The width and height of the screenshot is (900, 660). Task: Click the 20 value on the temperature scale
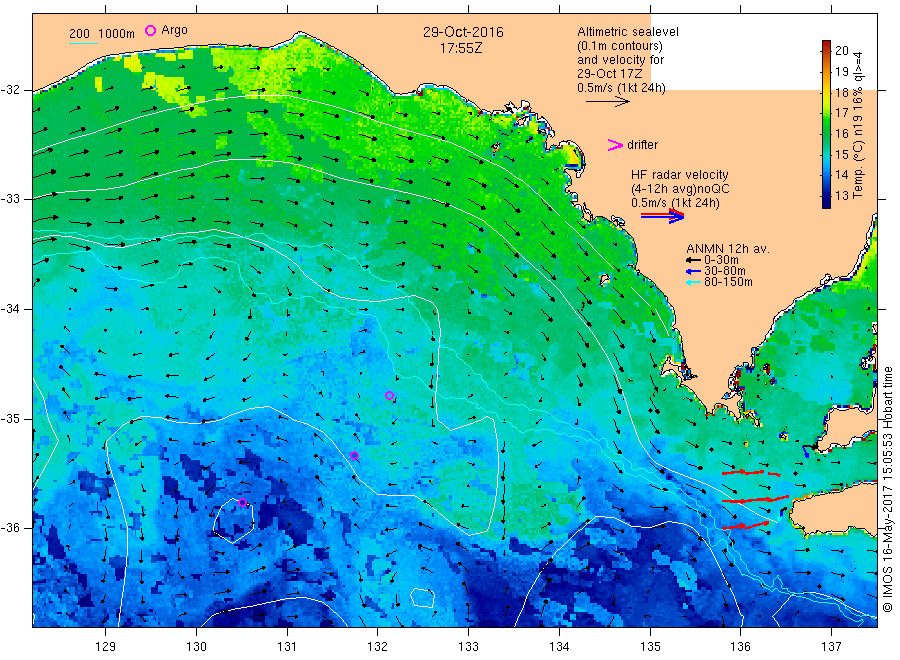841,51
